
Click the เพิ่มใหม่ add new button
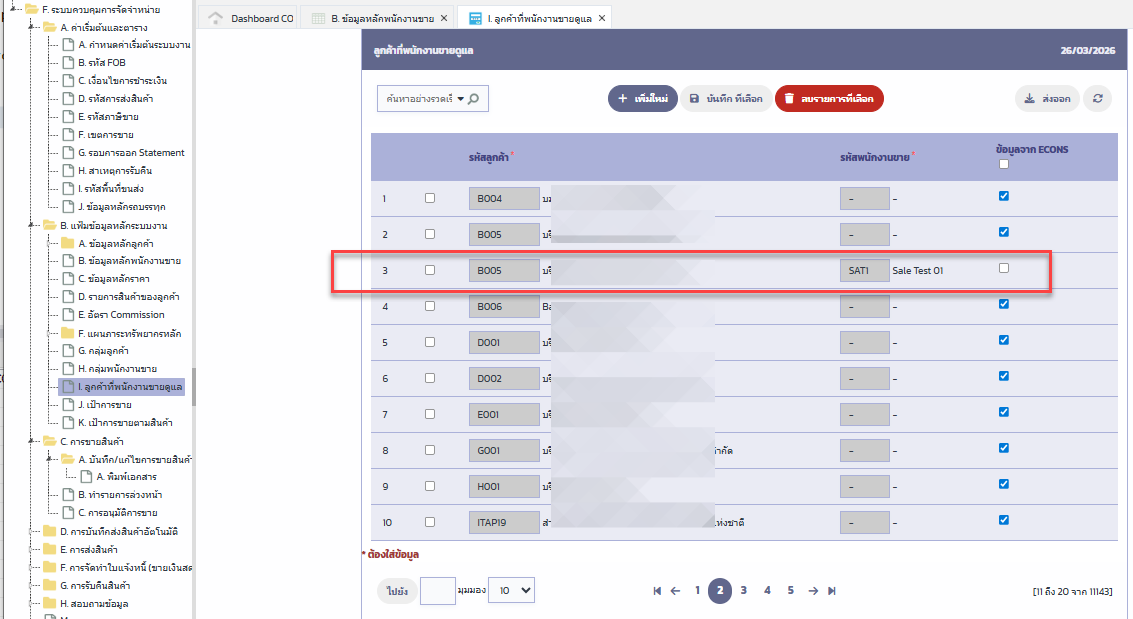coord(642,99)
